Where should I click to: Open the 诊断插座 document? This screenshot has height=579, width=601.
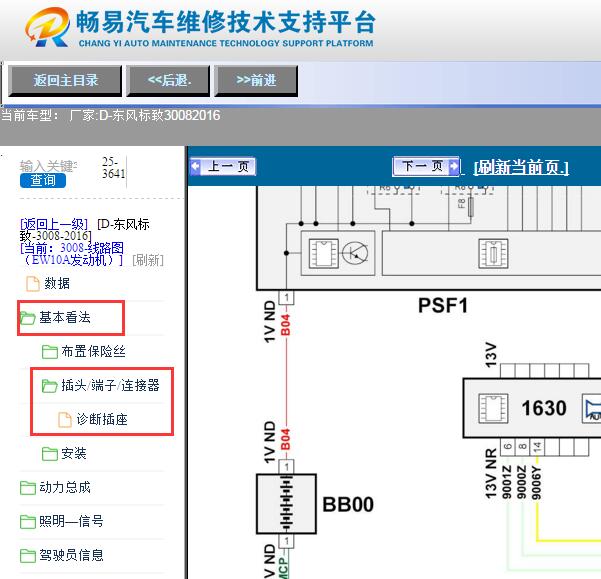point(102,419)
